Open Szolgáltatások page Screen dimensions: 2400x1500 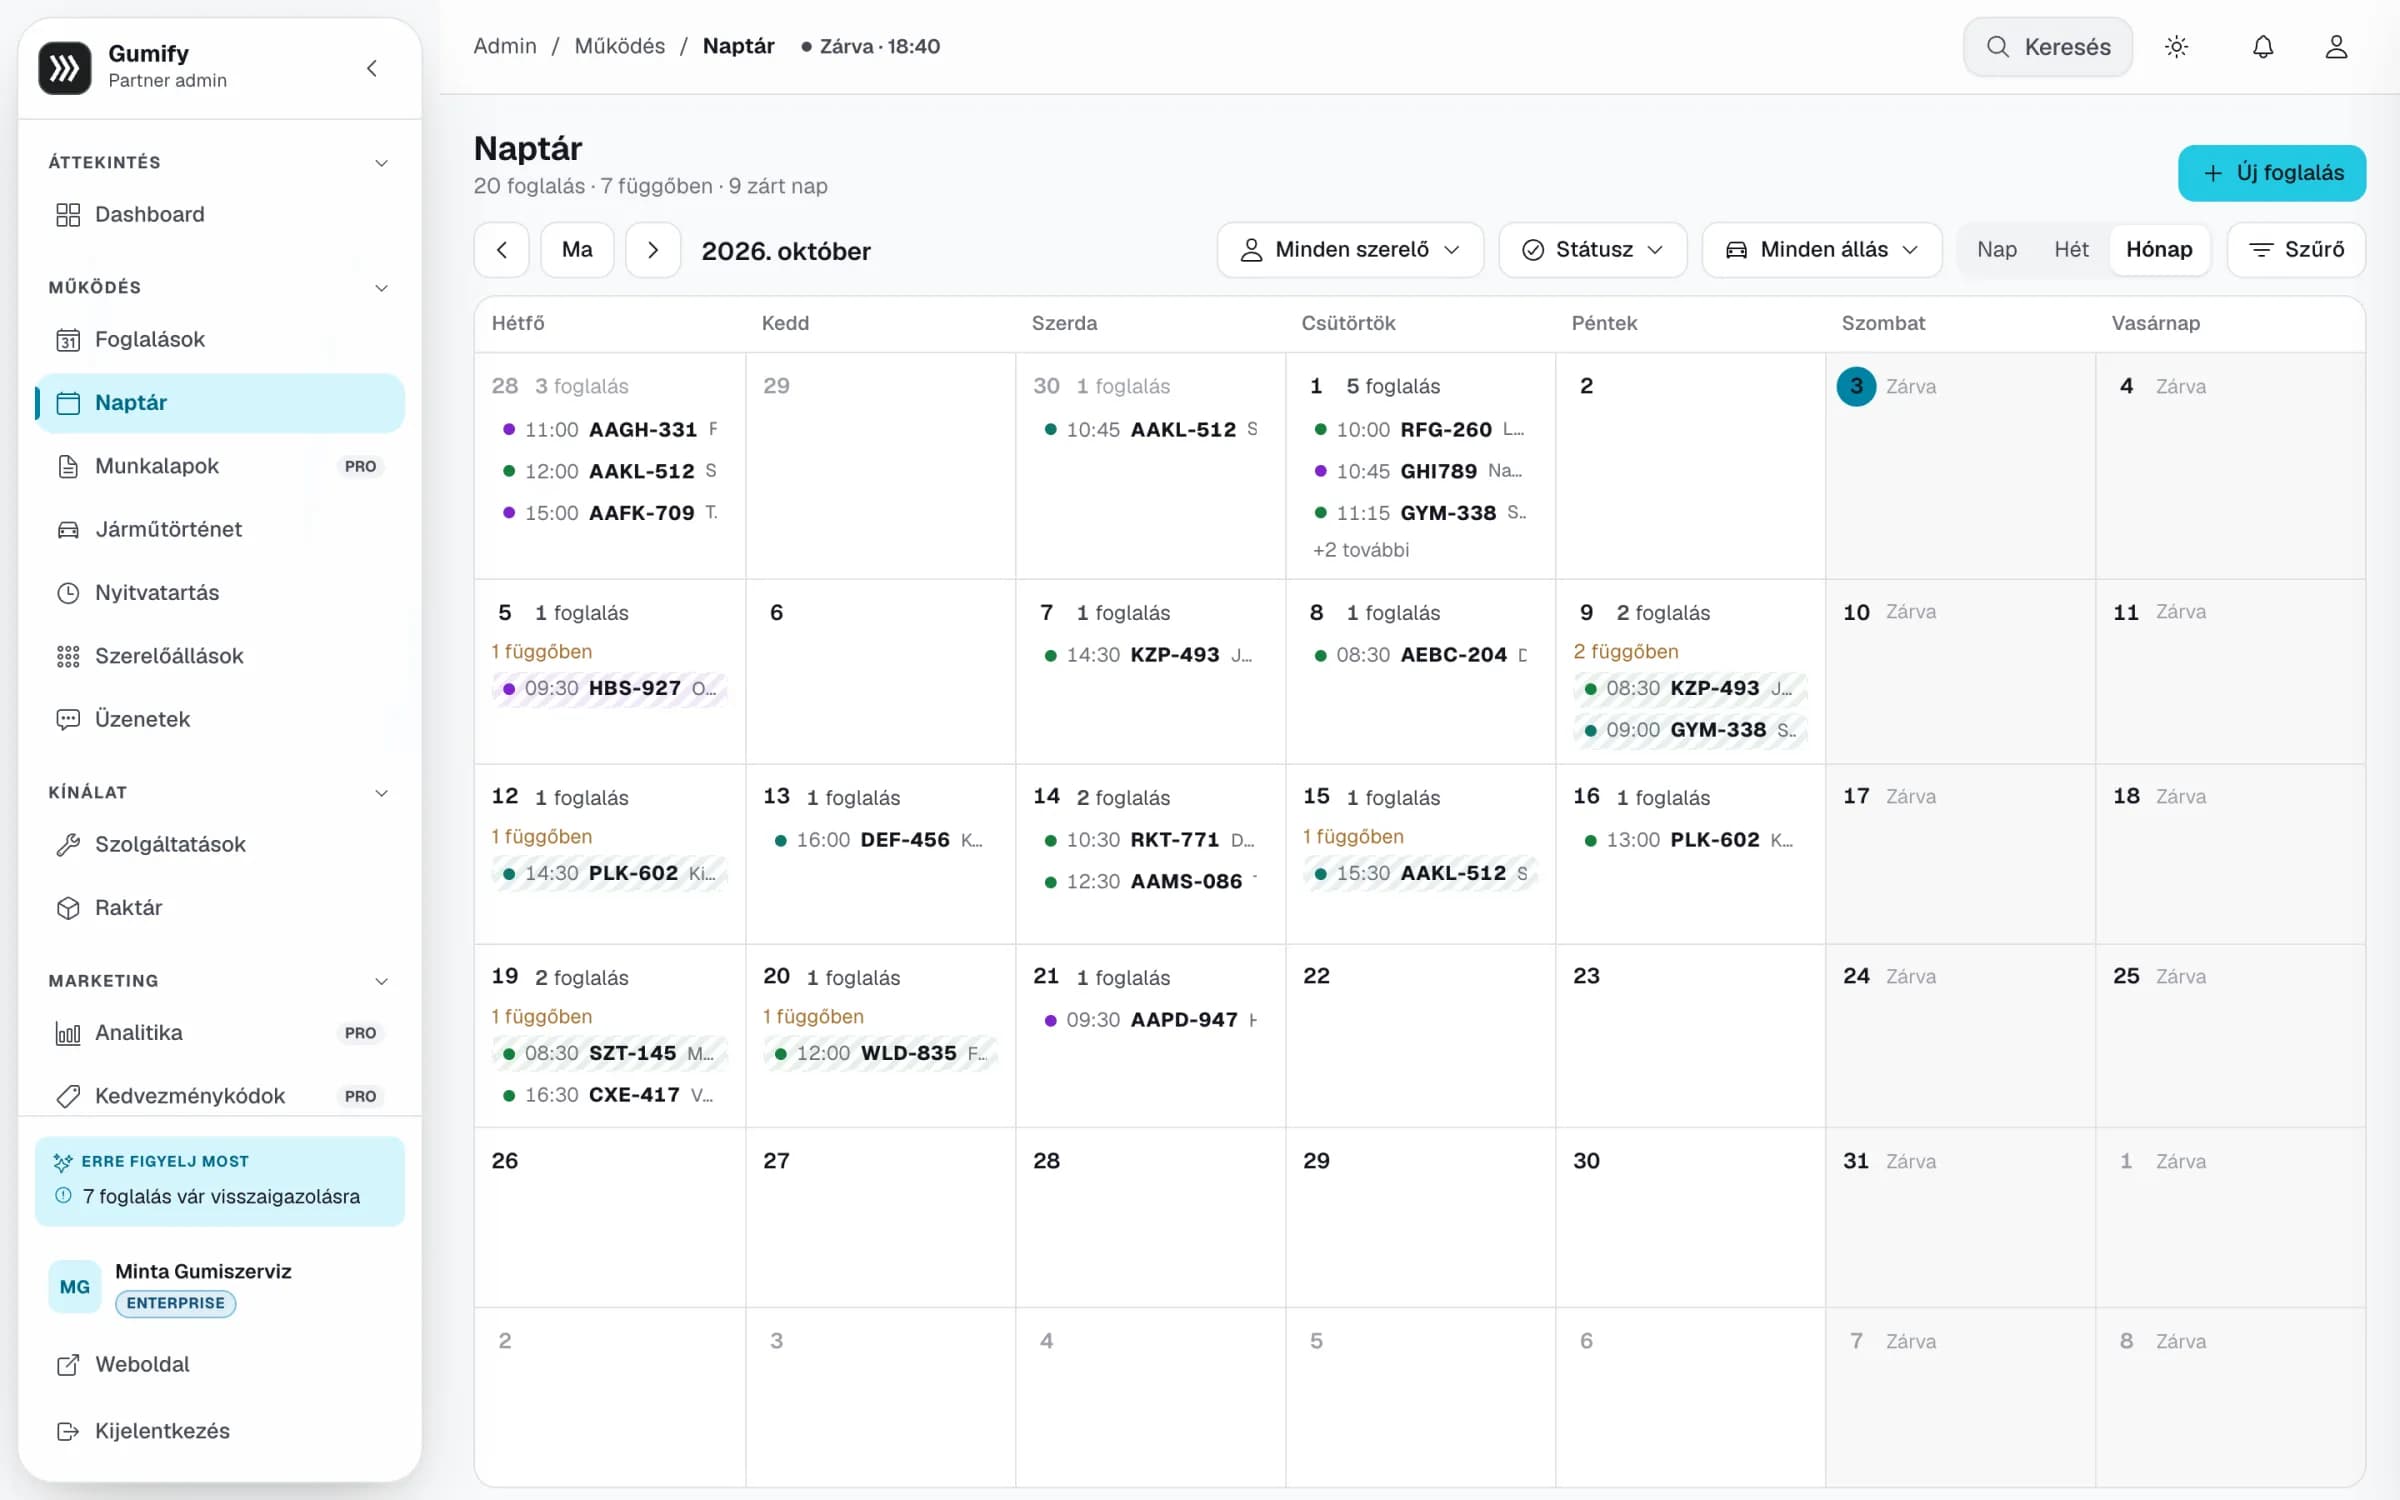[x=220, y=845]
